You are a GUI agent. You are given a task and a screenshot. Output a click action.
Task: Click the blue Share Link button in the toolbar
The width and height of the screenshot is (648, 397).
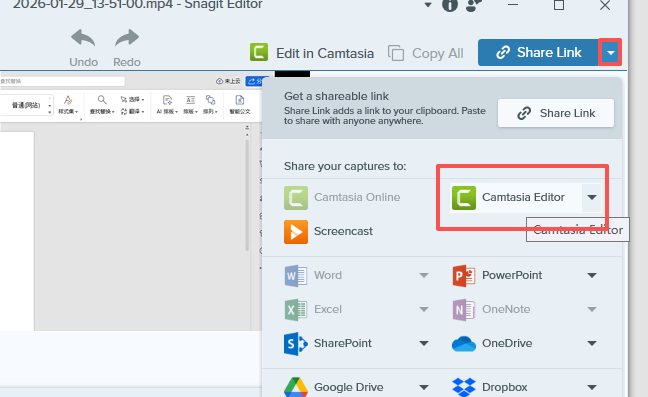538,52
